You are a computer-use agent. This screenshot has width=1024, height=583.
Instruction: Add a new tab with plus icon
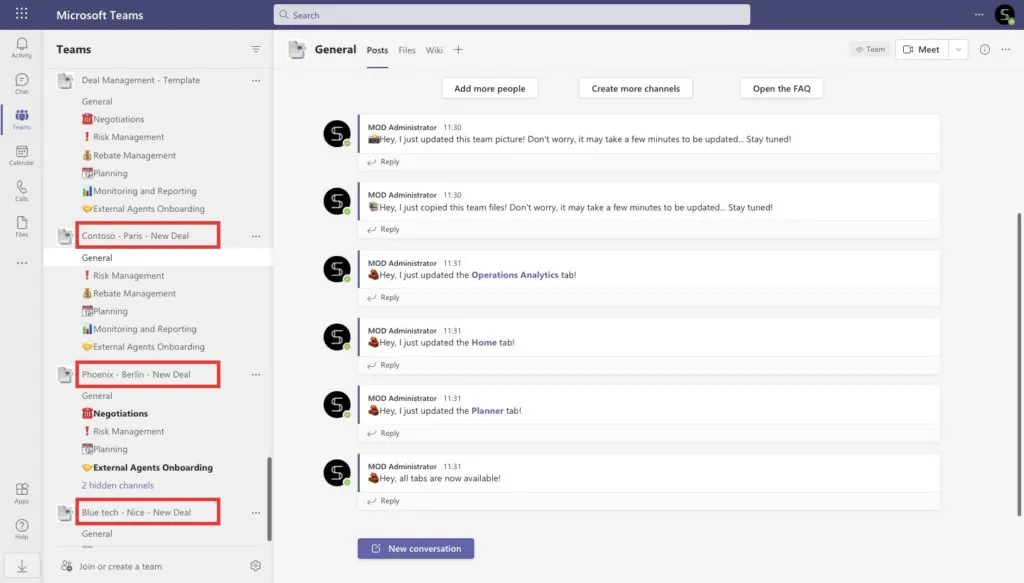458,50
